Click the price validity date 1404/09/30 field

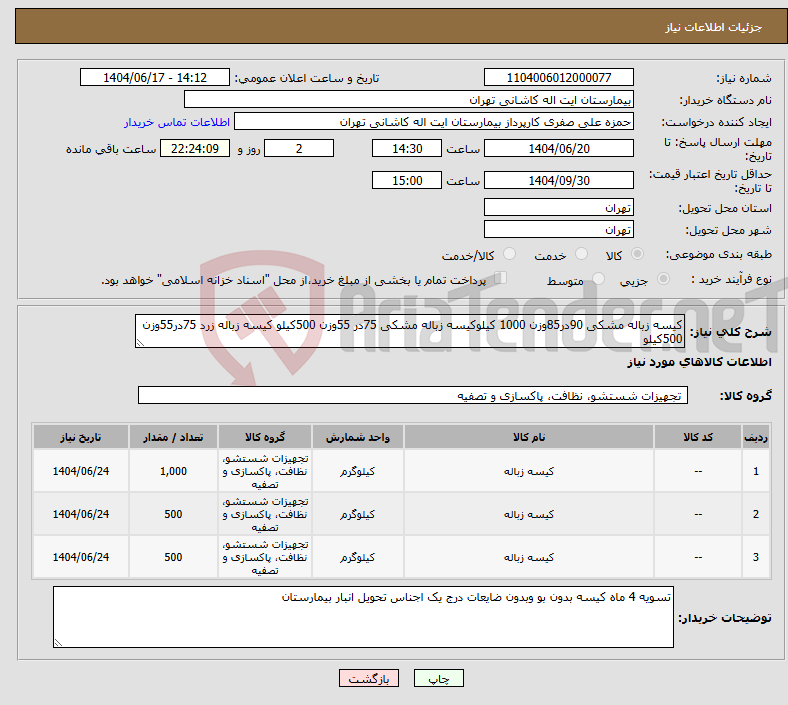[558, 181]
